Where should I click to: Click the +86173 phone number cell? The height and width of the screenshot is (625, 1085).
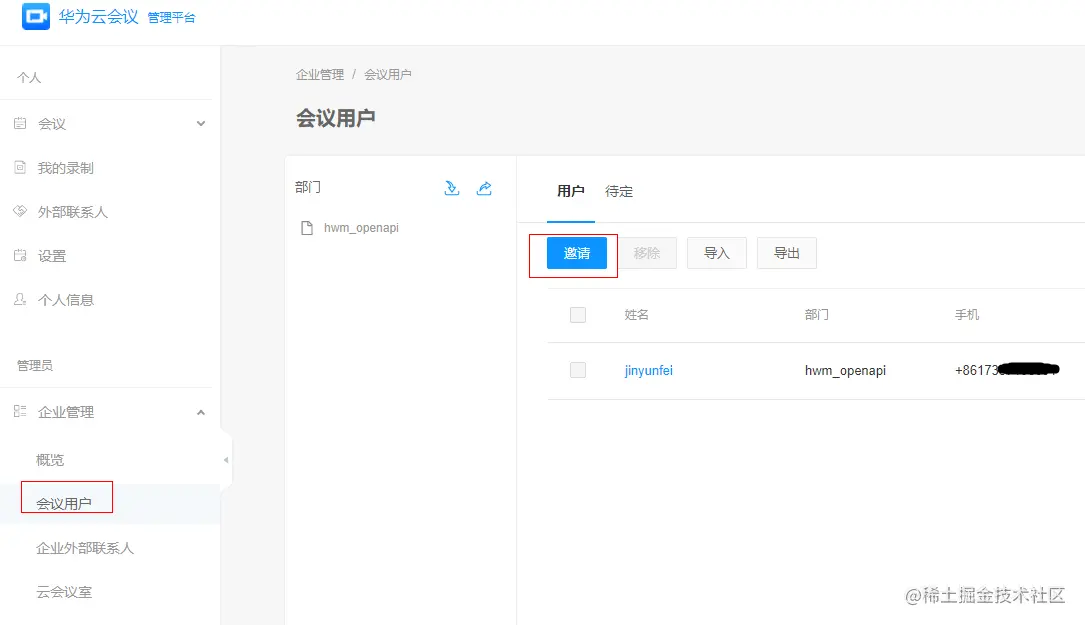pyautogui.click(x=1007, y=370)
